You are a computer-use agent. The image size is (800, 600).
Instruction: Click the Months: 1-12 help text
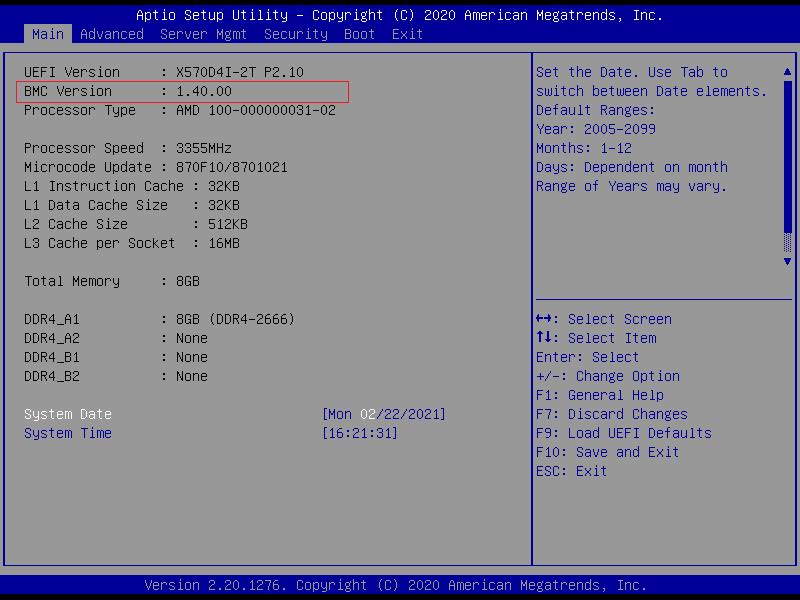pos(584,148)
